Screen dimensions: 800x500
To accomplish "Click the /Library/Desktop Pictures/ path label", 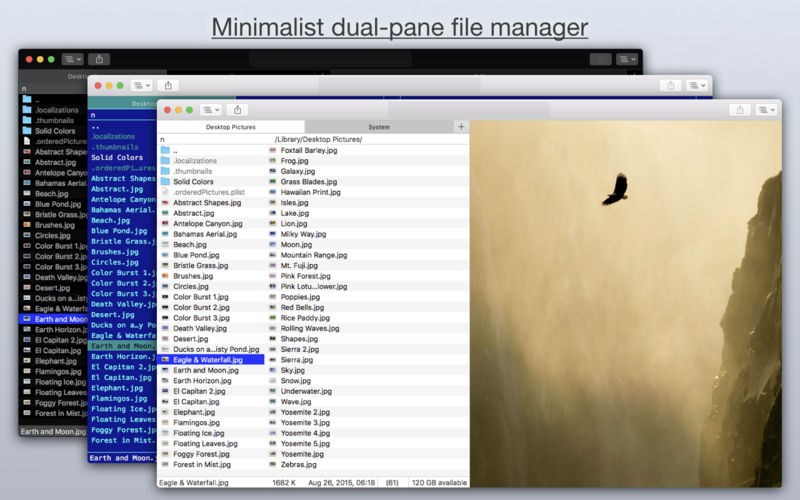I will 318,139.
